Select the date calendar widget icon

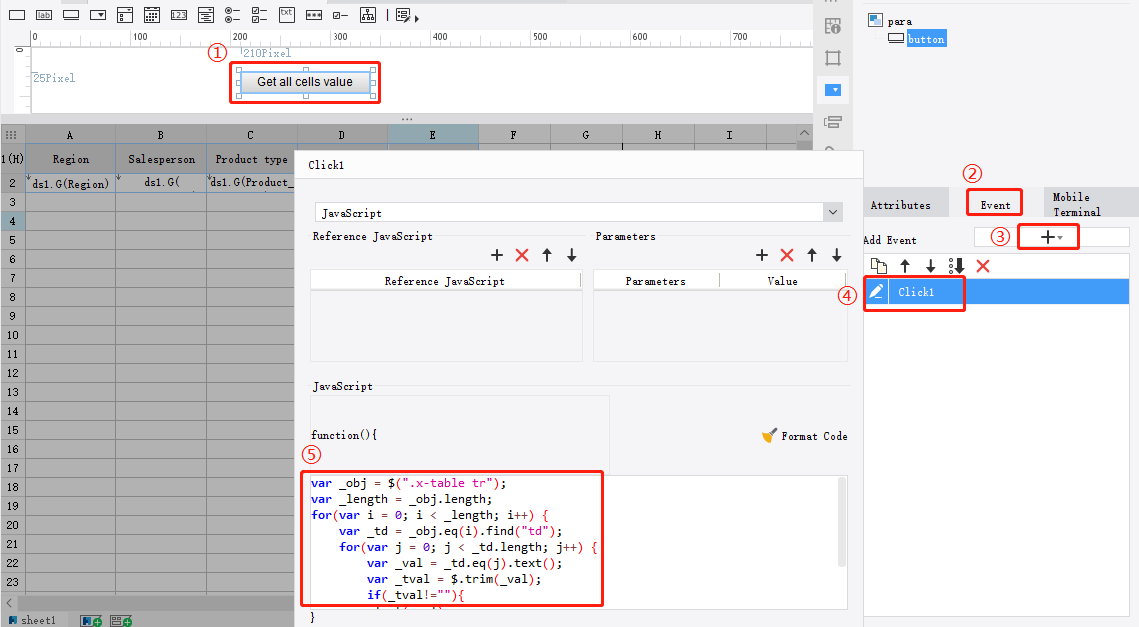152,15
